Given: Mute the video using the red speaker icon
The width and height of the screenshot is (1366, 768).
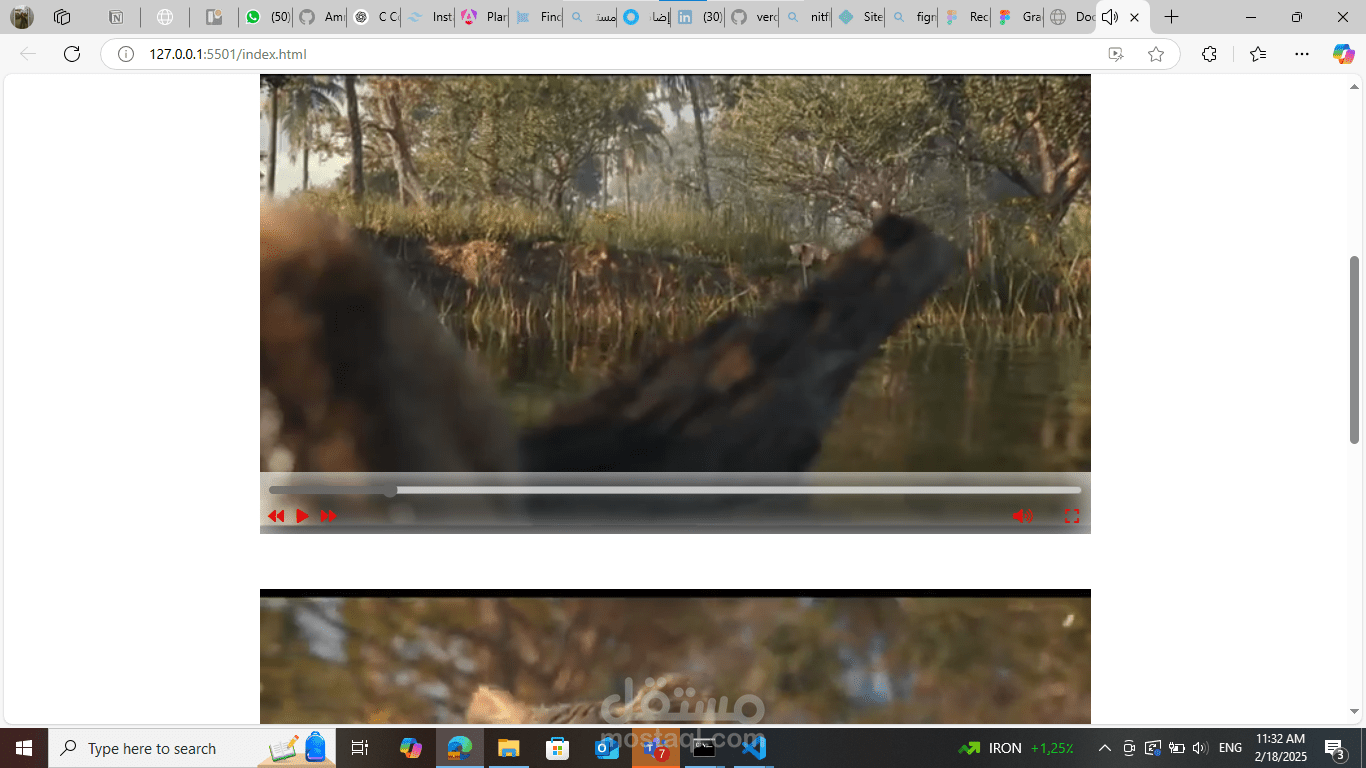Looking at the screenshot, I should coord(1022,516).
